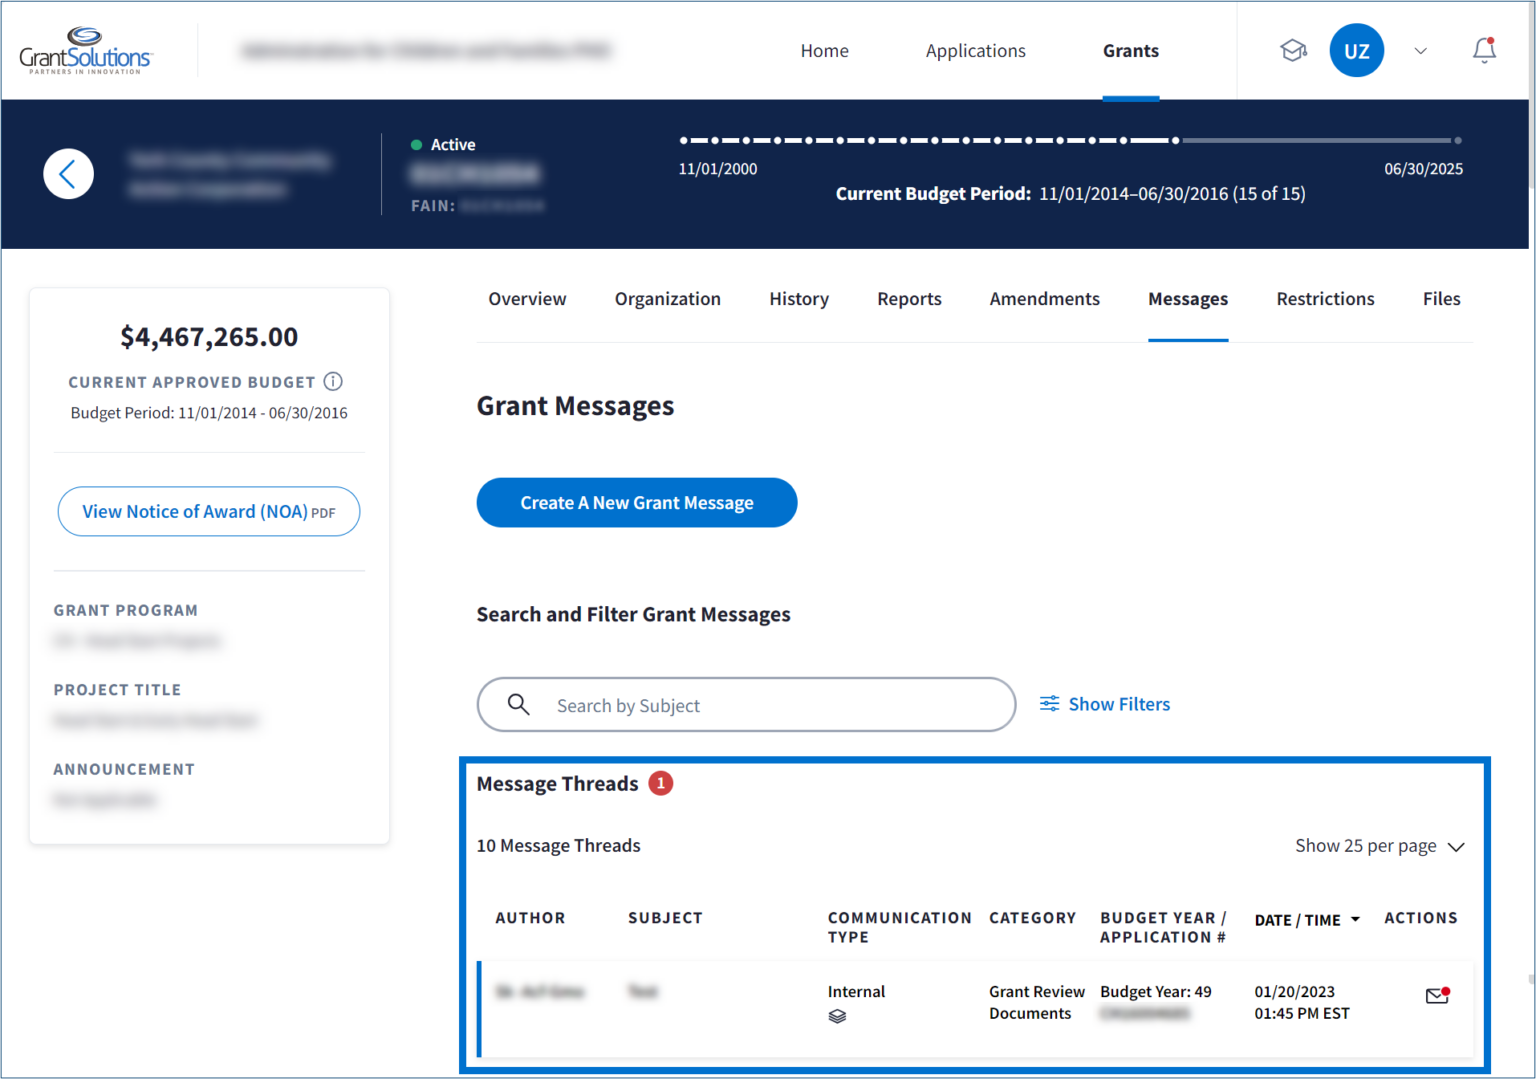Screen dimensions: 1536x1079
Task: Click the search magnifier icon
Action: click(518, 705)
